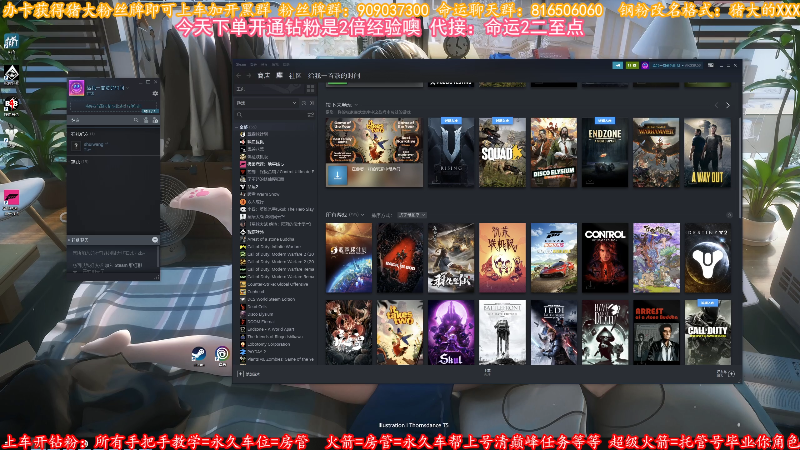Select Disco Elysium in the sidebar list
This screenshot has width=800, height=450.
[x=260, y=314]
